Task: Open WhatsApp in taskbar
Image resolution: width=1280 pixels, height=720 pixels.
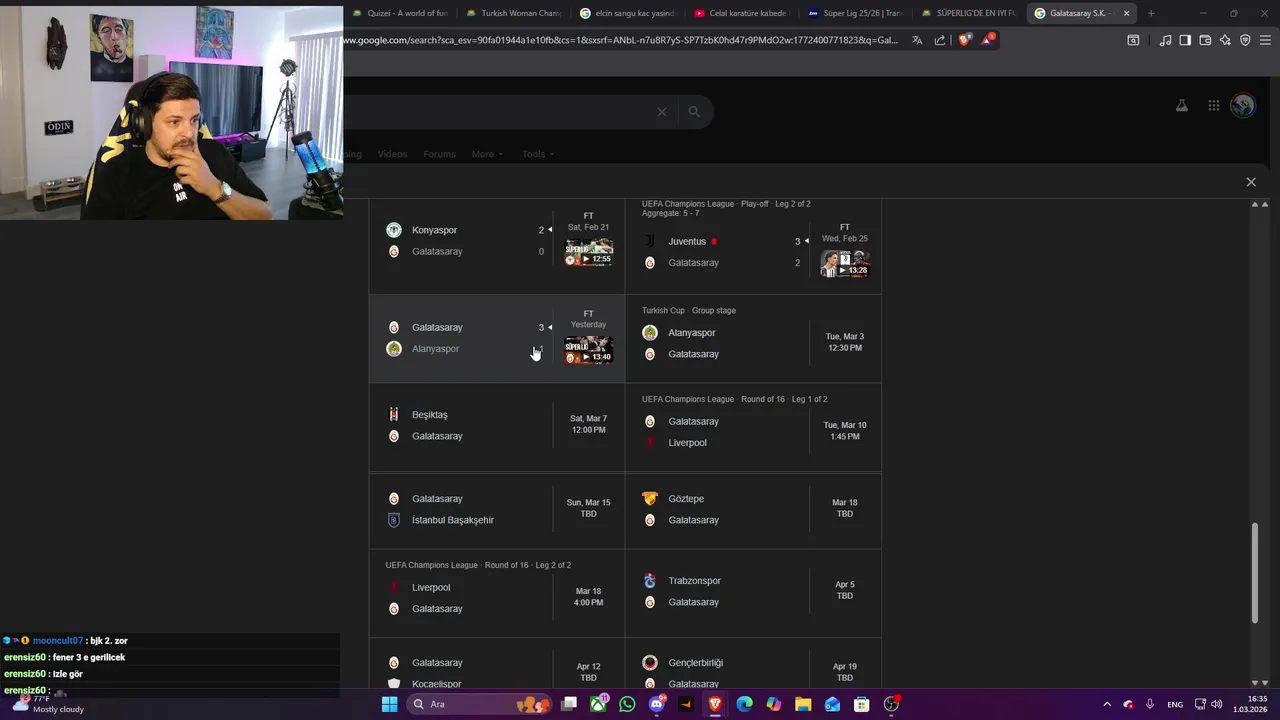Action: [627, 704]
